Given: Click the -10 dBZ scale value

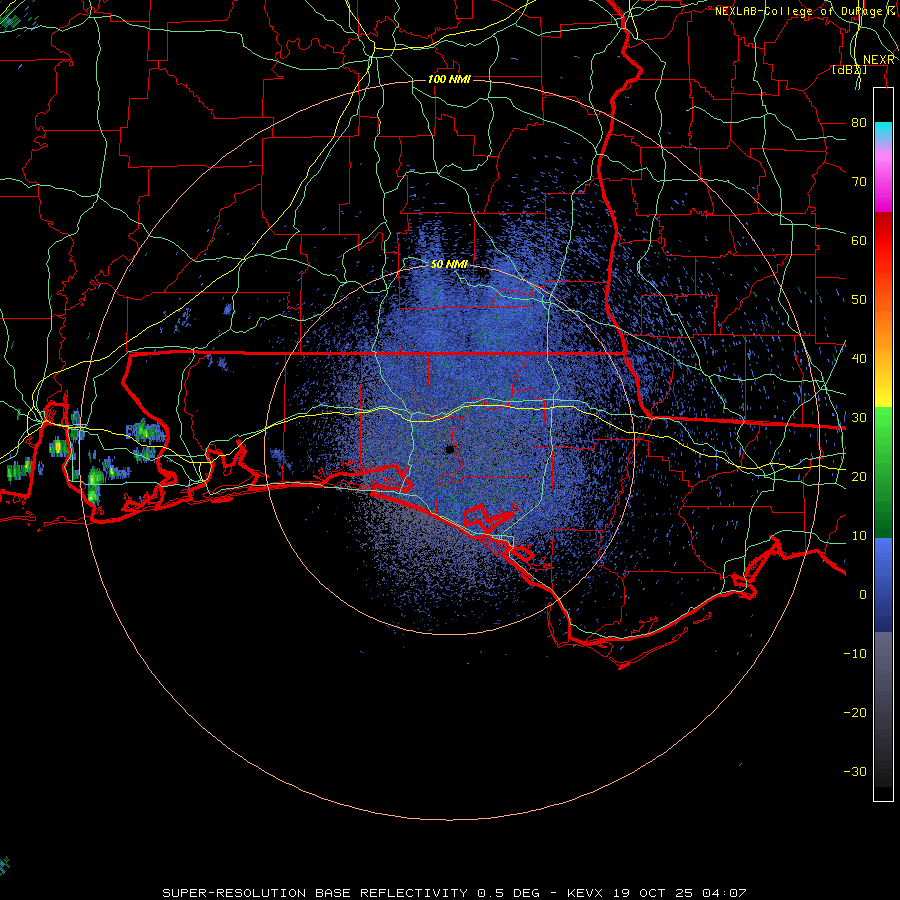Looking at the screenshot, I should [x=855, y=654].
